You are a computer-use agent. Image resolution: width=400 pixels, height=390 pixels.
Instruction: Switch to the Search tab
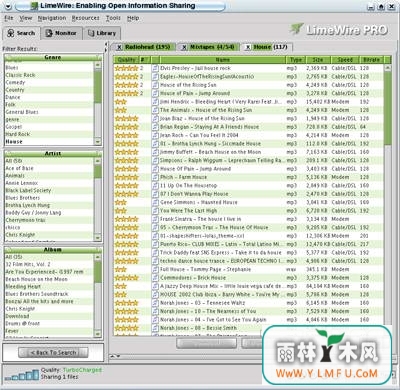pyautogui.click(x=21, y=33)
